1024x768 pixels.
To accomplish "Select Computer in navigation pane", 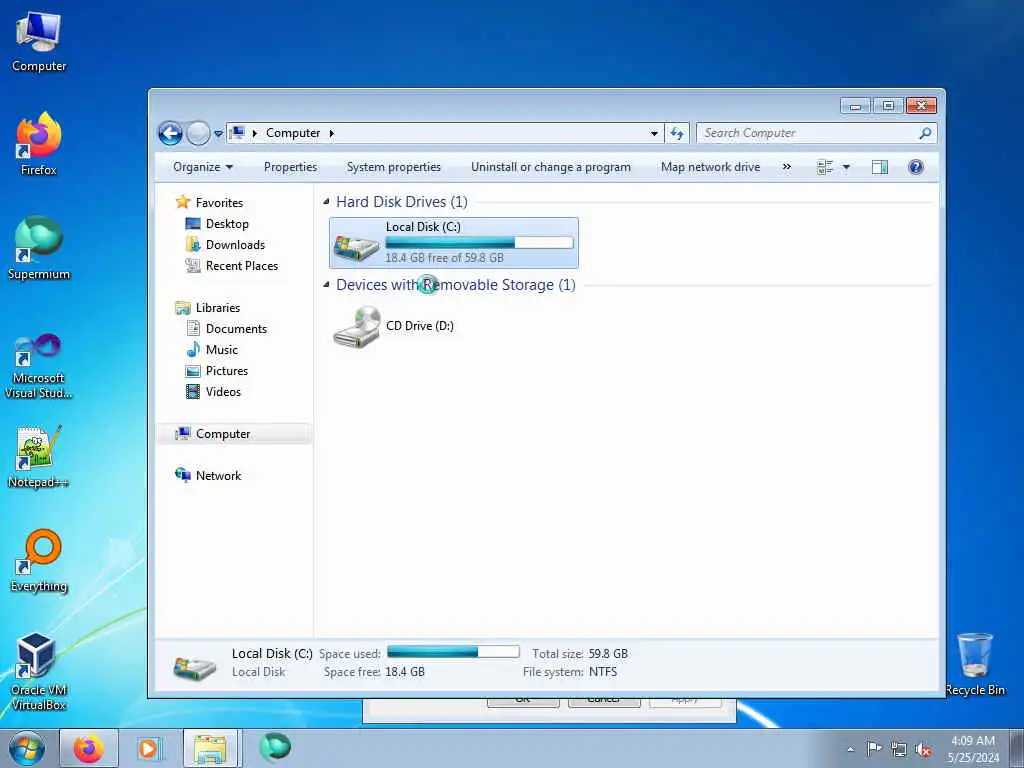I will pos(223,434).
